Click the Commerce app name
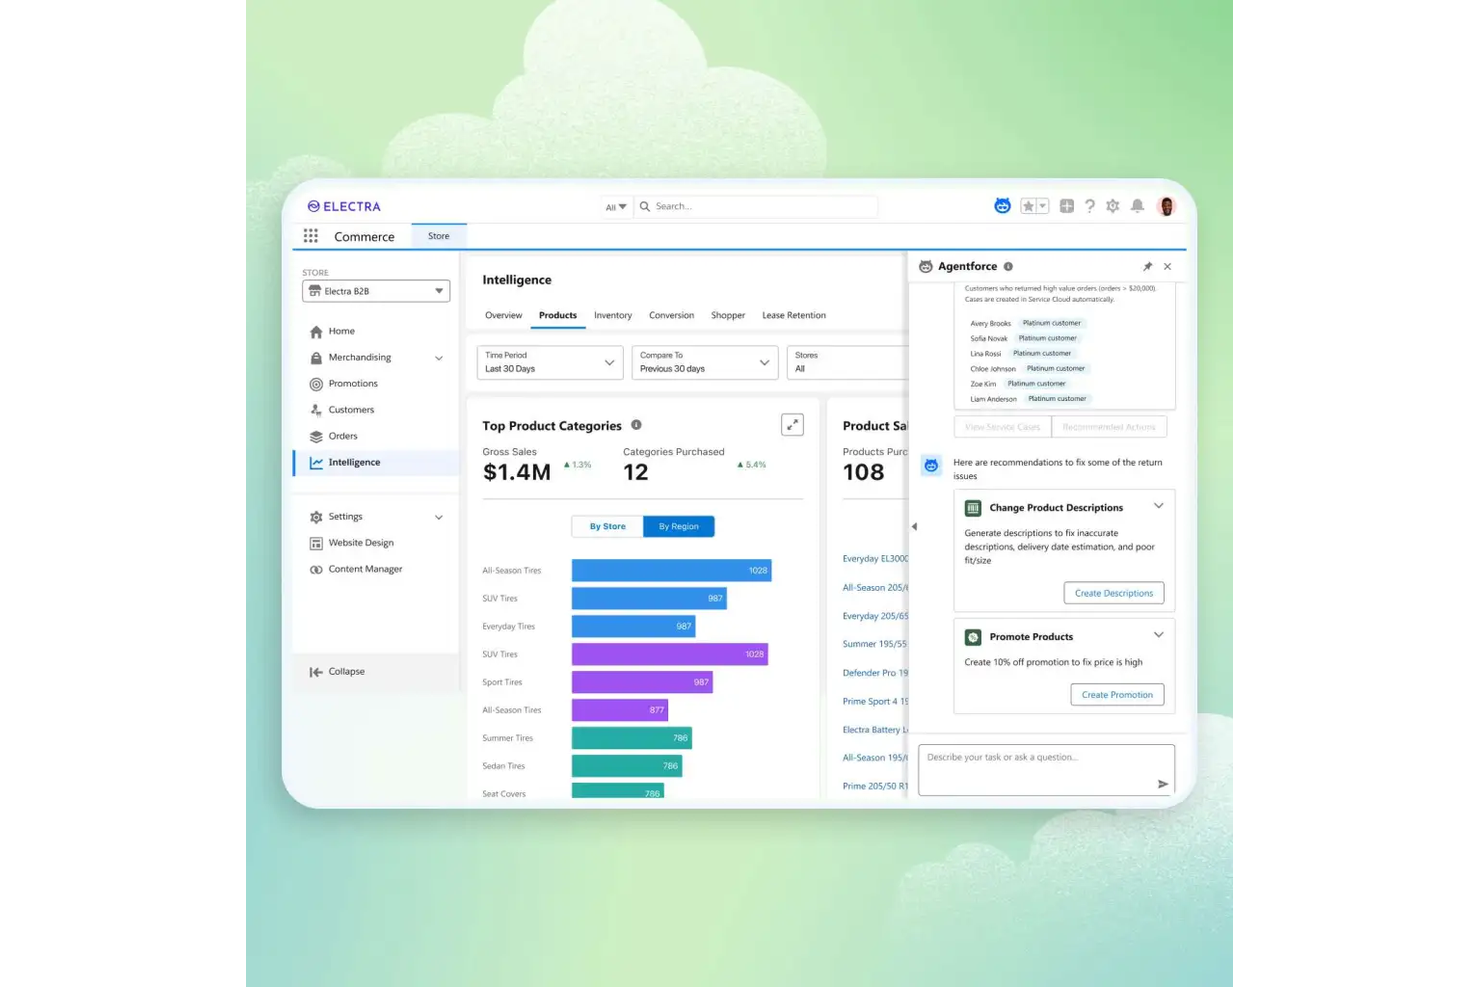 click(x=364, y=237)
